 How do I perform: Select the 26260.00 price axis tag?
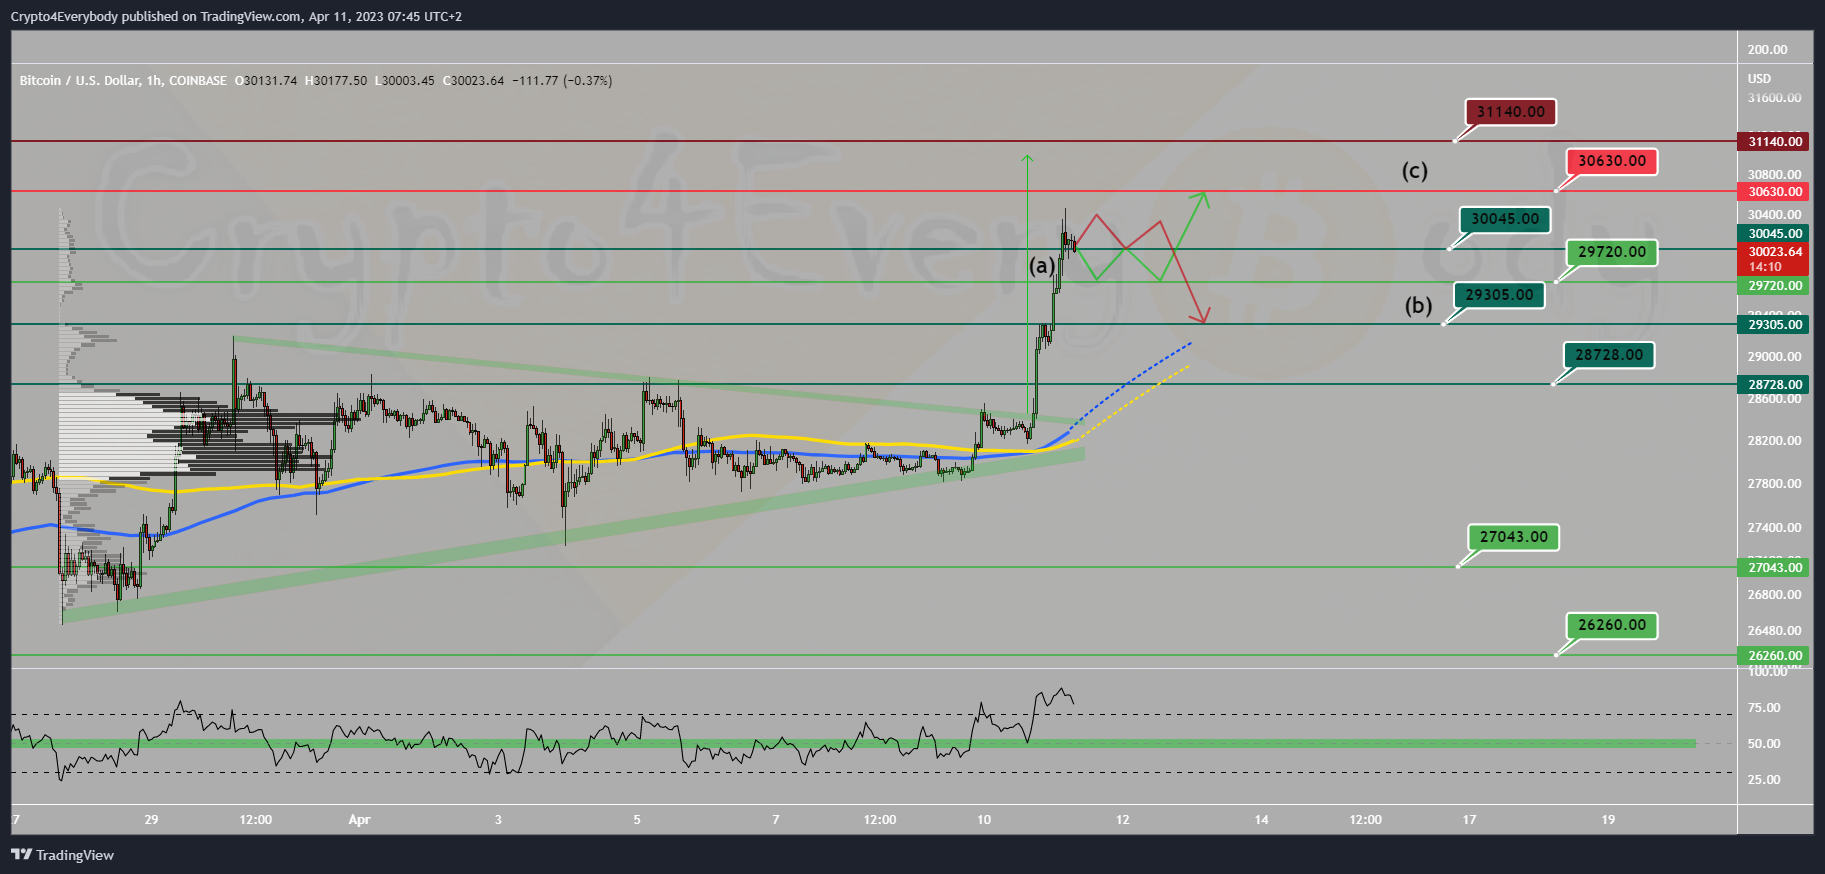[1775, 656]
